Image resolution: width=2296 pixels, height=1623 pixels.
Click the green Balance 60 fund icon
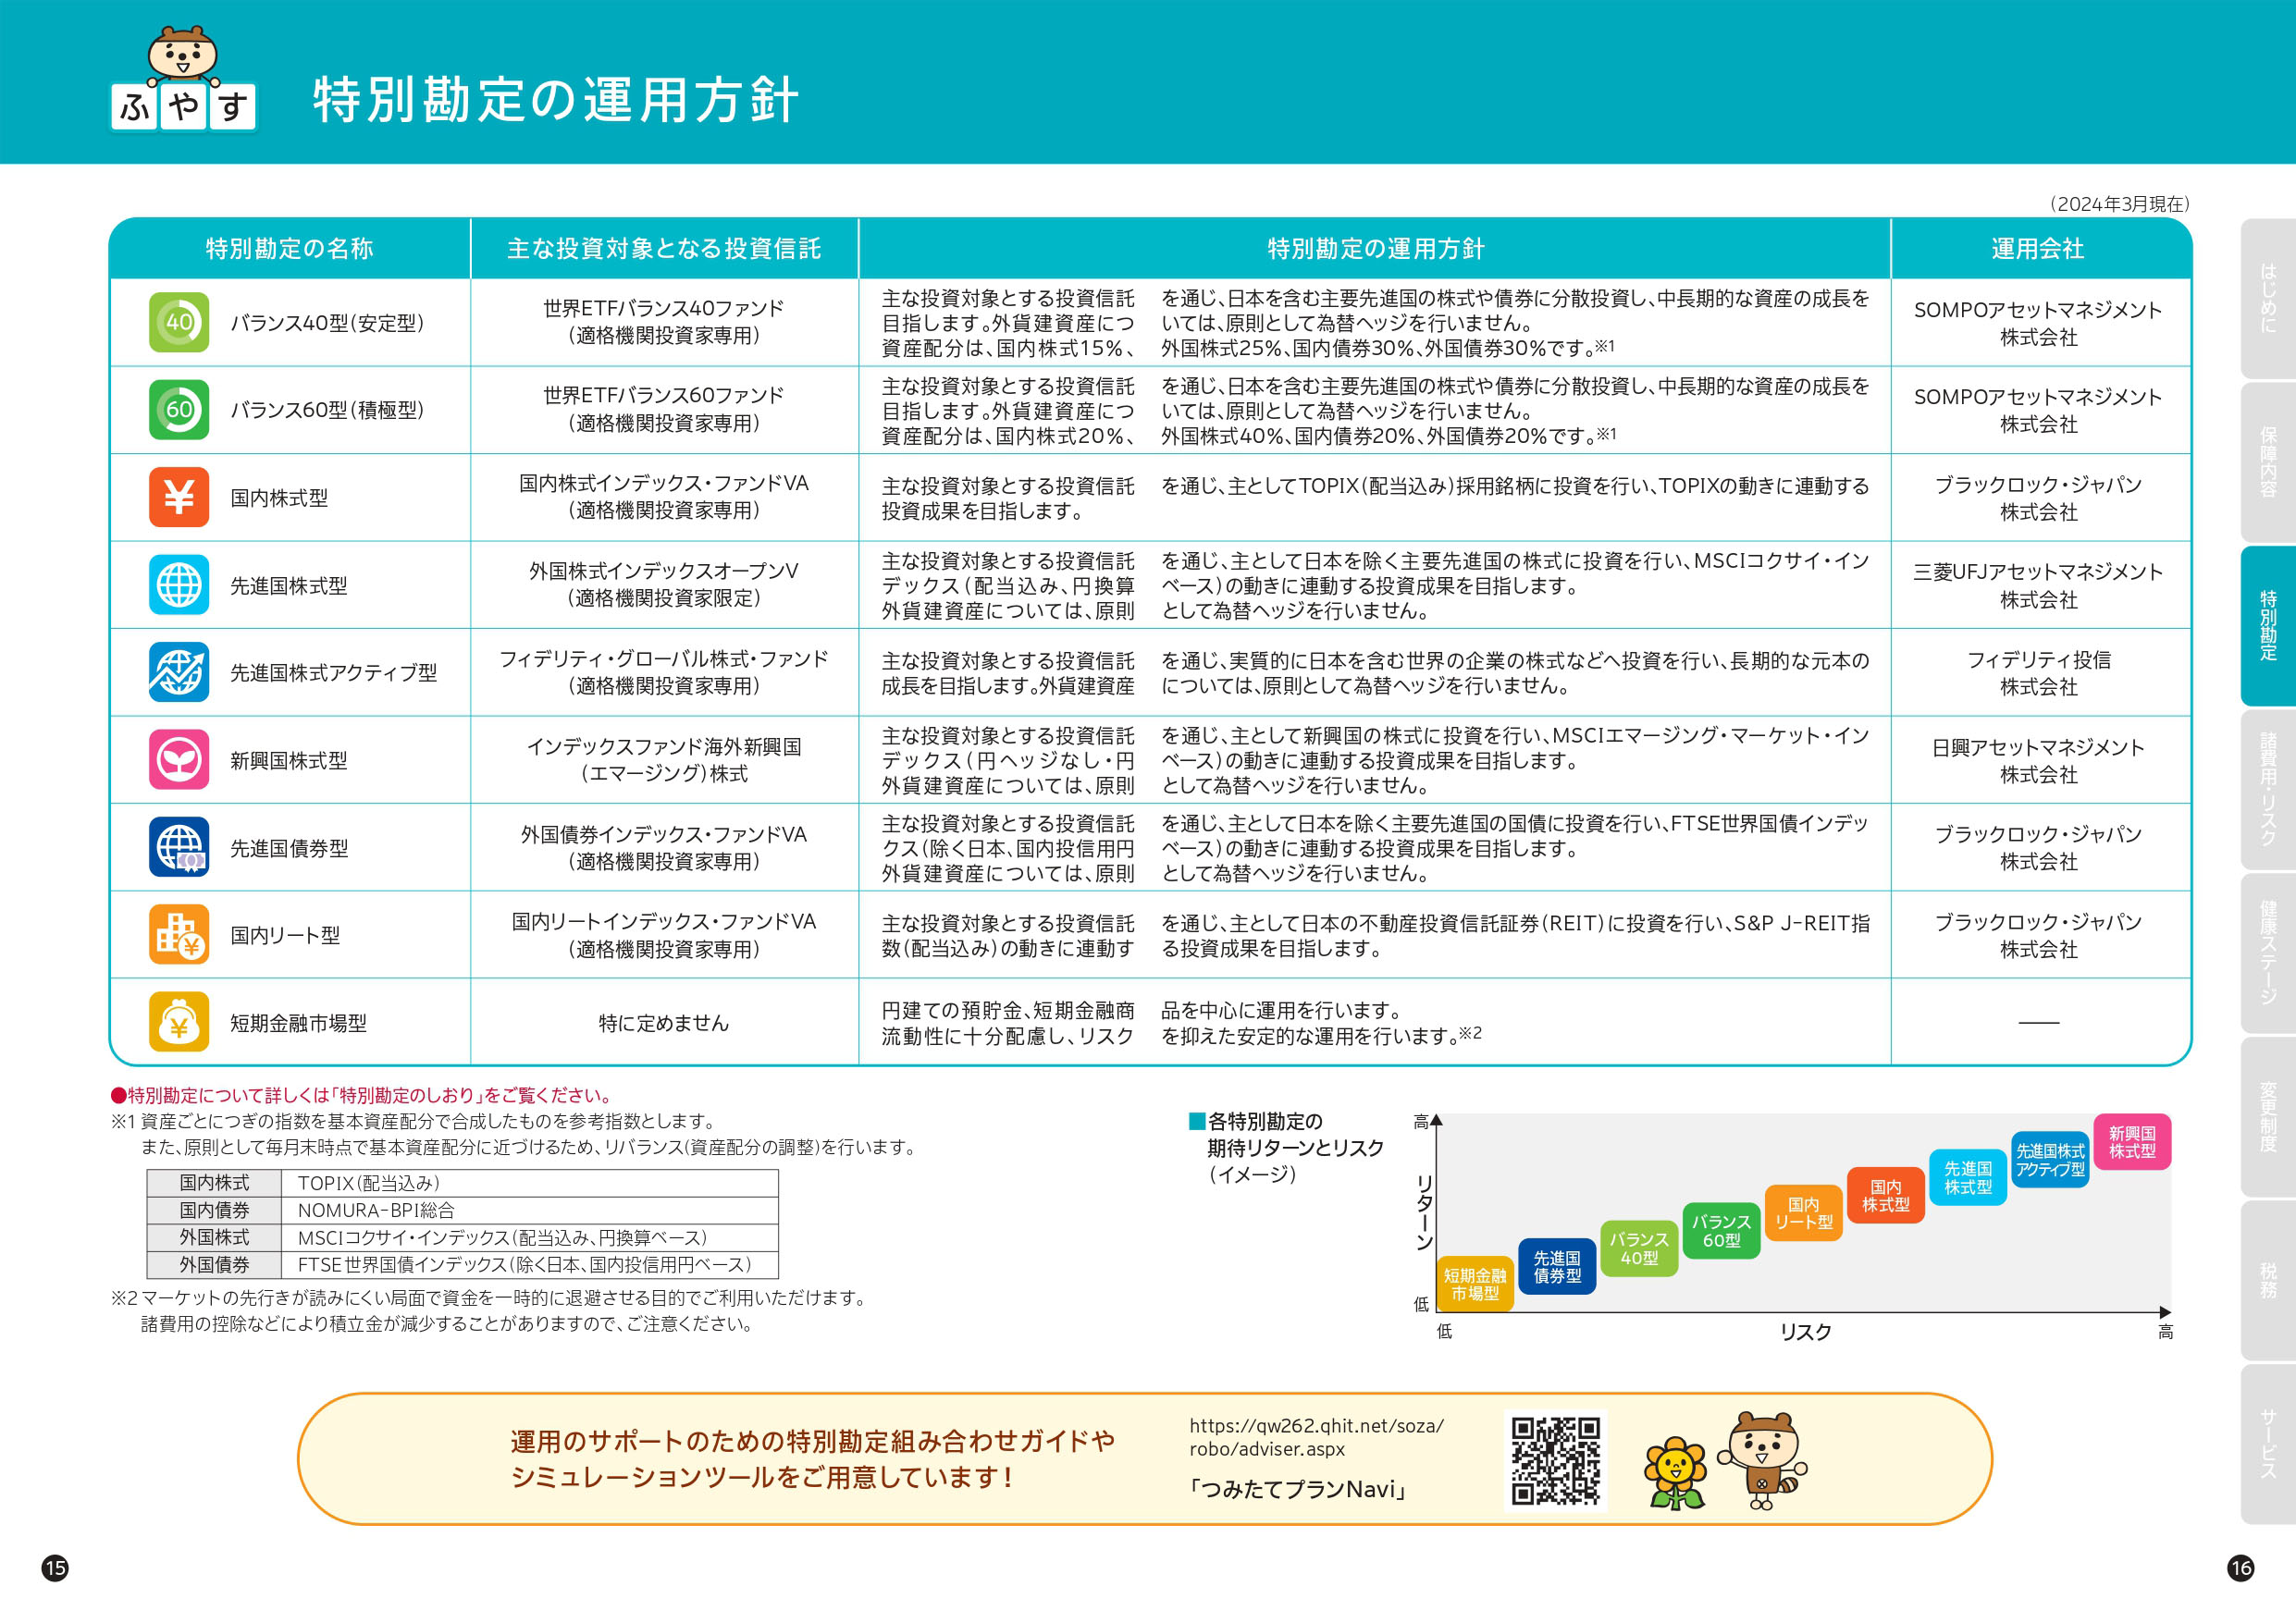pyautogui.click(x=179, y=409)
